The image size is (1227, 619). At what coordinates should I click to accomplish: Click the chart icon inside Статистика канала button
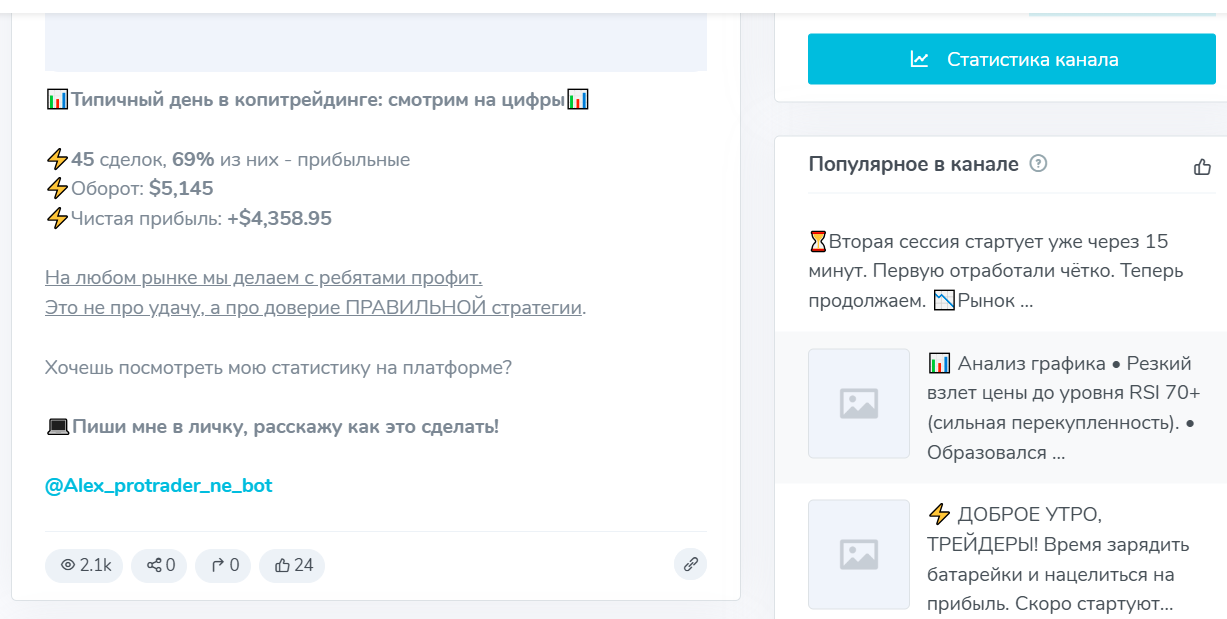point(917,58)
